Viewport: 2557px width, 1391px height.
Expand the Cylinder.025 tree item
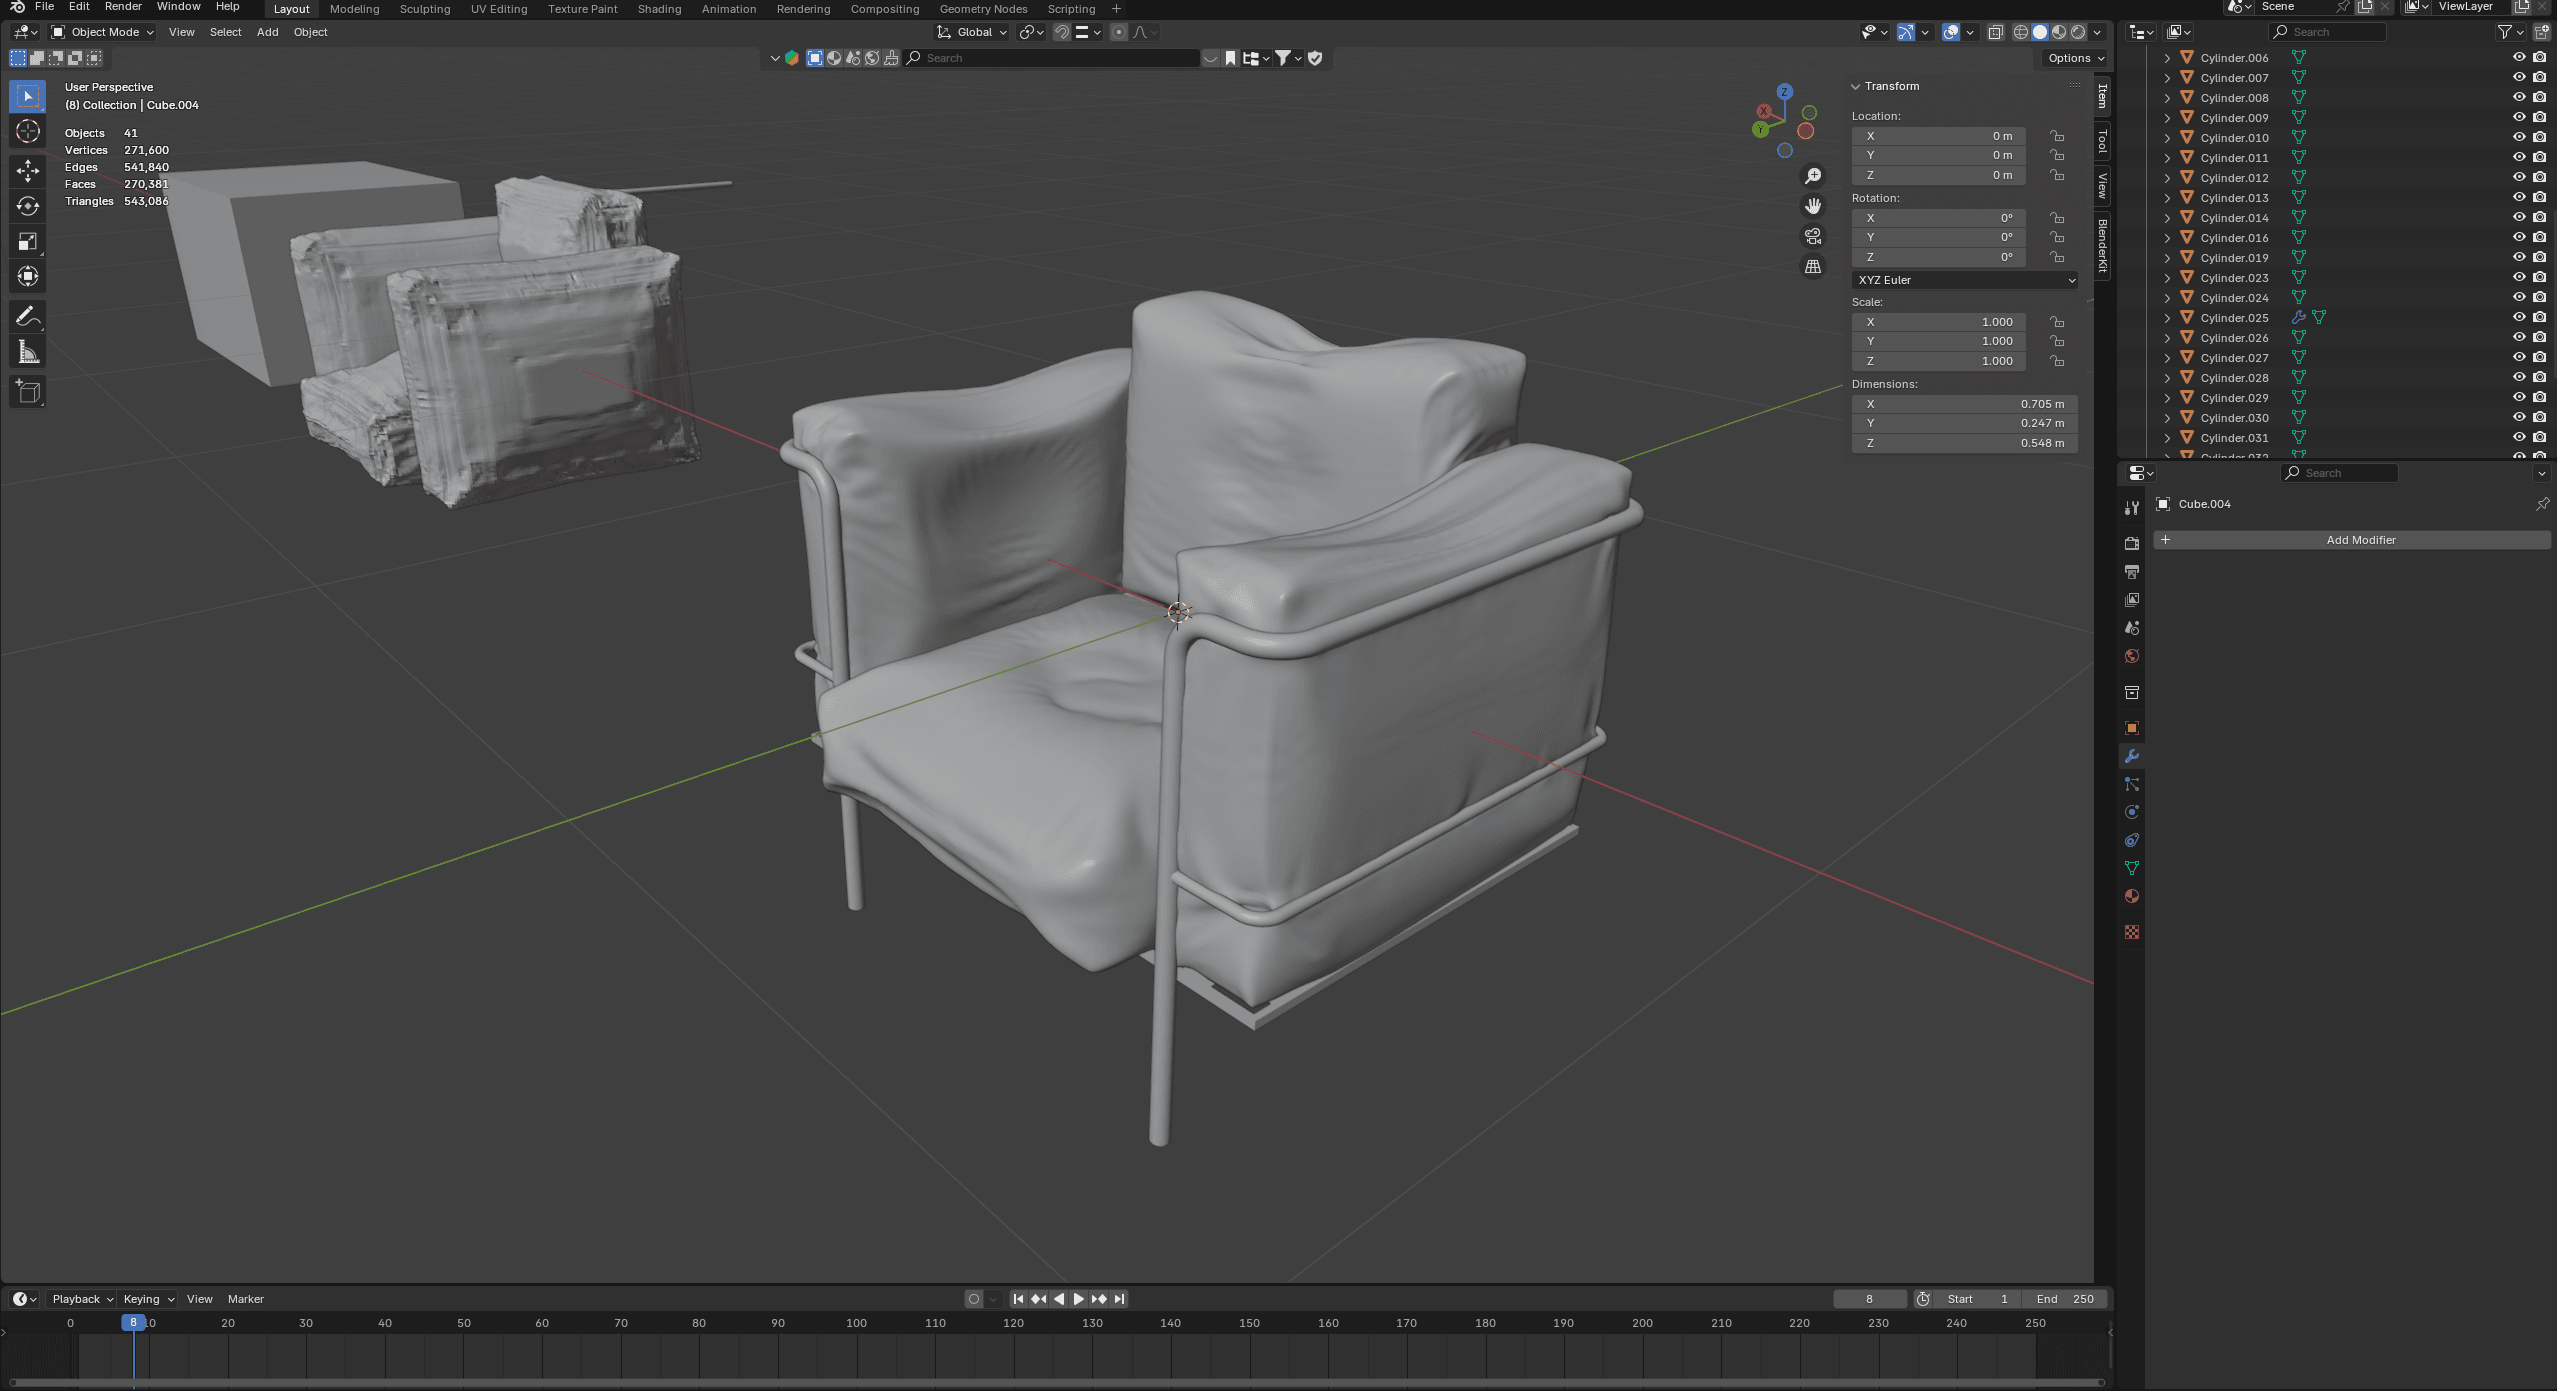pyautogui.click(x=2167, y=318)
